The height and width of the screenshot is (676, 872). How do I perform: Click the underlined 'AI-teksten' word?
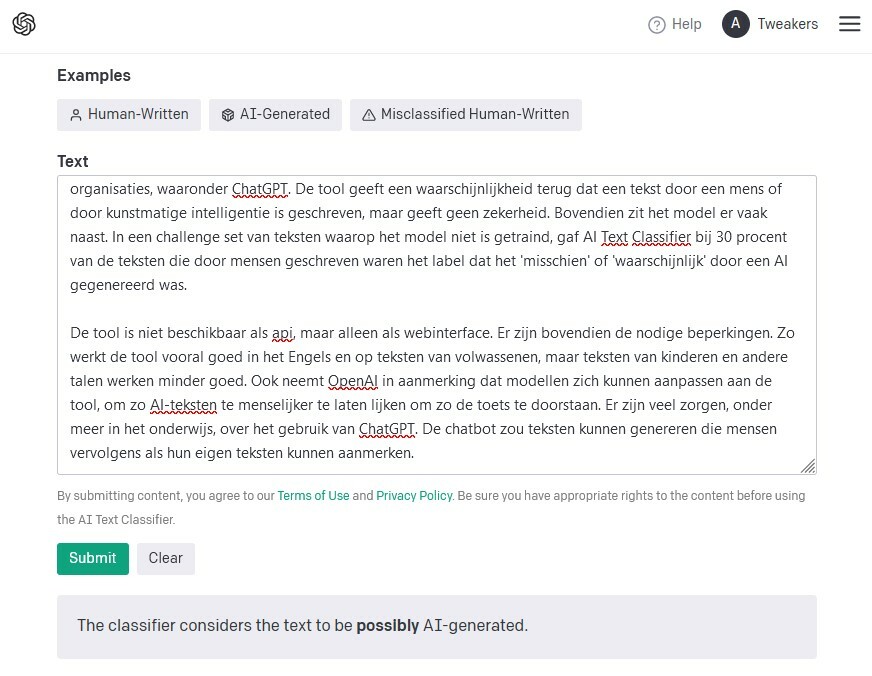coord(184,405)
